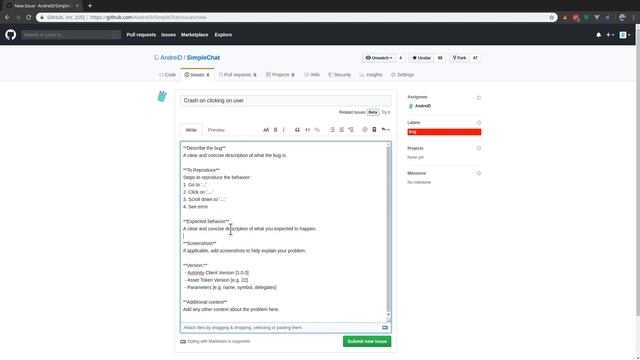
Task: Insert header text with the AA icon
Action: coord(266,130)
